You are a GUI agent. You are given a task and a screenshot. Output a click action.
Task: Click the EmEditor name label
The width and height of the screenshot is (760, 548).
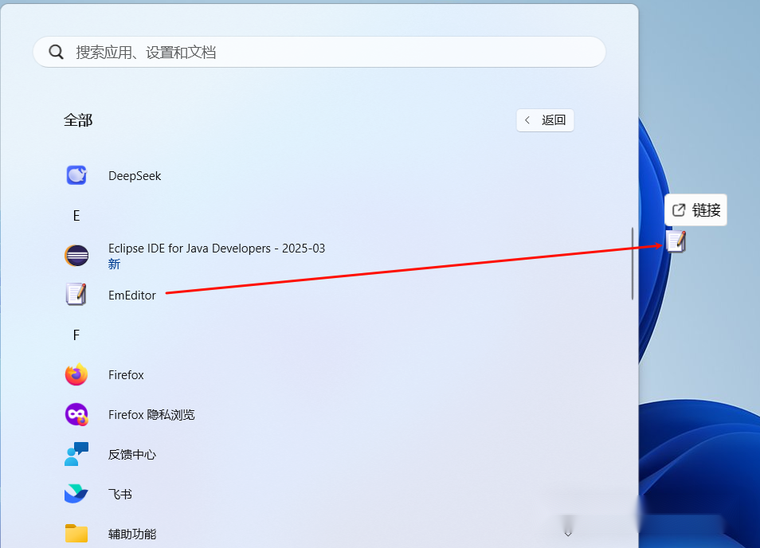[132, 295]
